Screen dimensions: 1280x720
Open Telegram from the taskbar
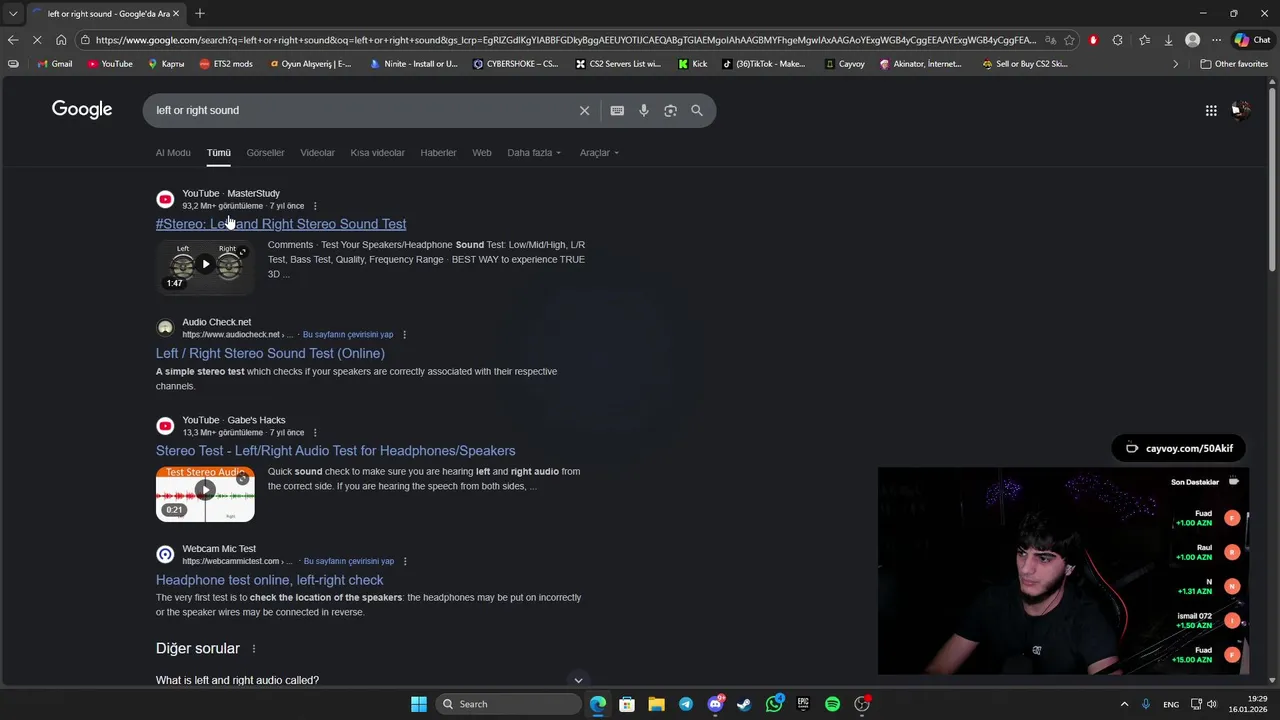pyautogui.click(x=686, y=704)
